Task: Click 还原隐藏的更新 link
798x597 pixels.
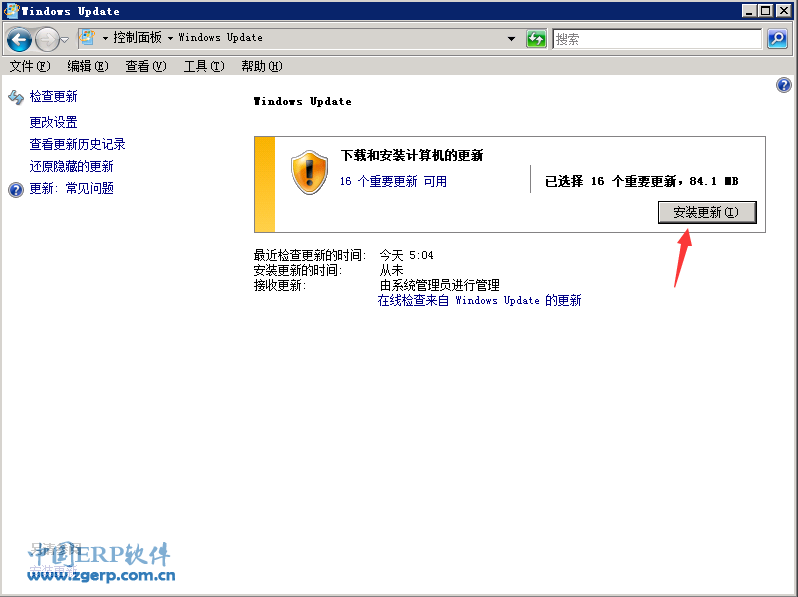Action: (x=71, y=166)
